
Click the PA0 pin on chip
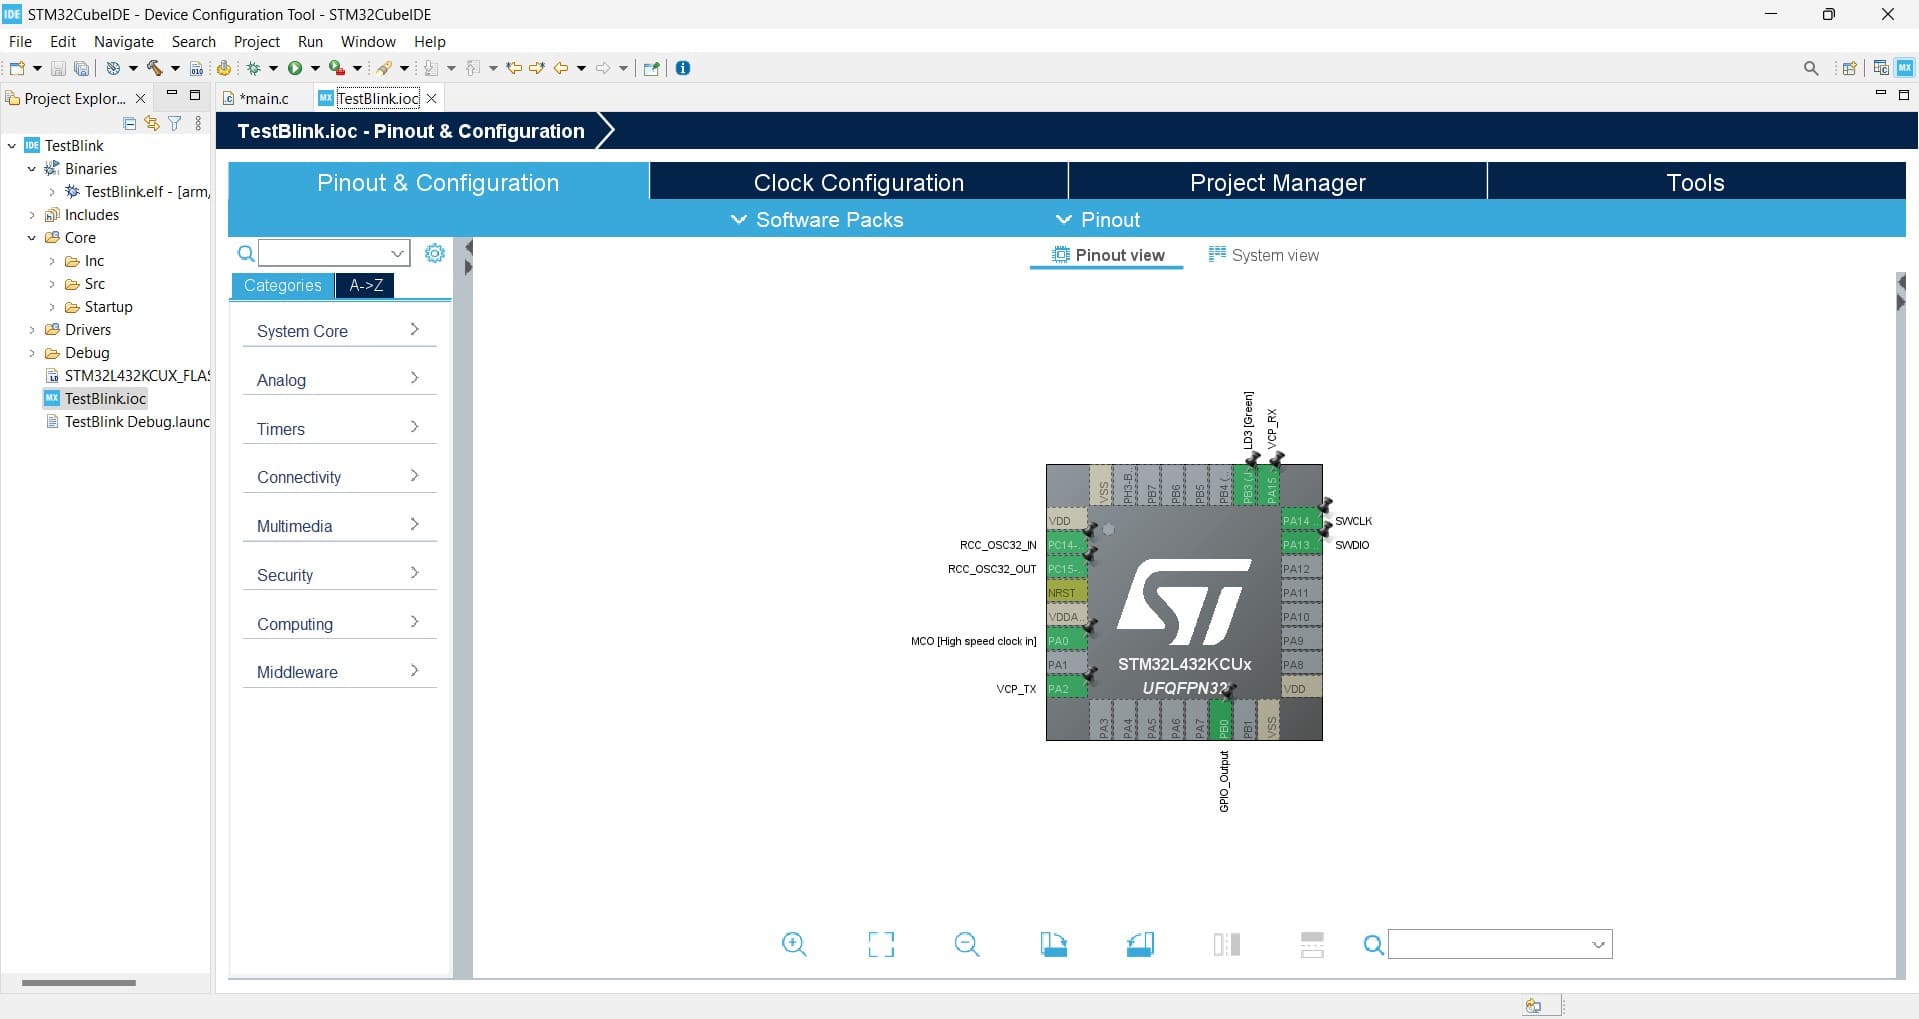pos(1066,641)
